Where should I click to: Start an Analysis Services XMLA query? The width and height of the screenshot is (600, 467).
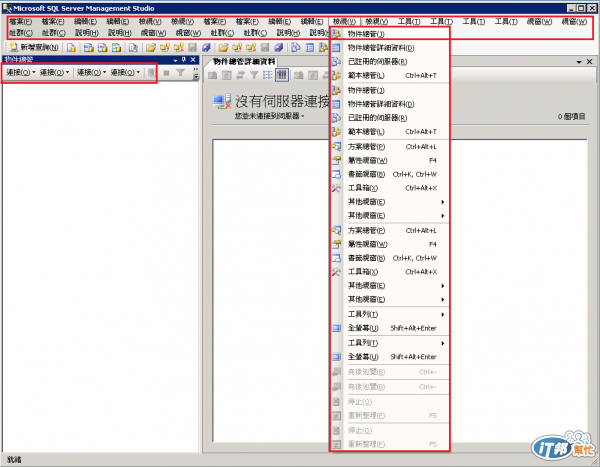pyautogui.click(x=116, y=47)
